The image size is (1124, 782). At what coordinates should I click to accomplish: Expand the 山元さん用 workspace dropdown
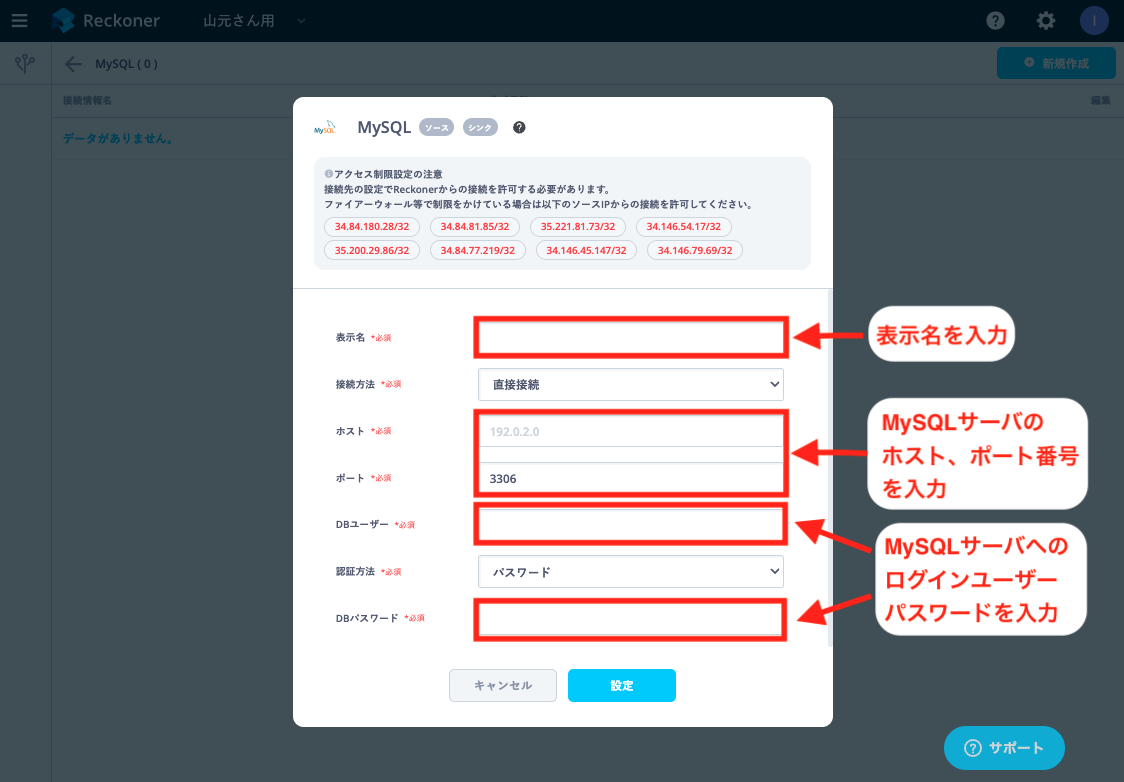click(254, 21)
